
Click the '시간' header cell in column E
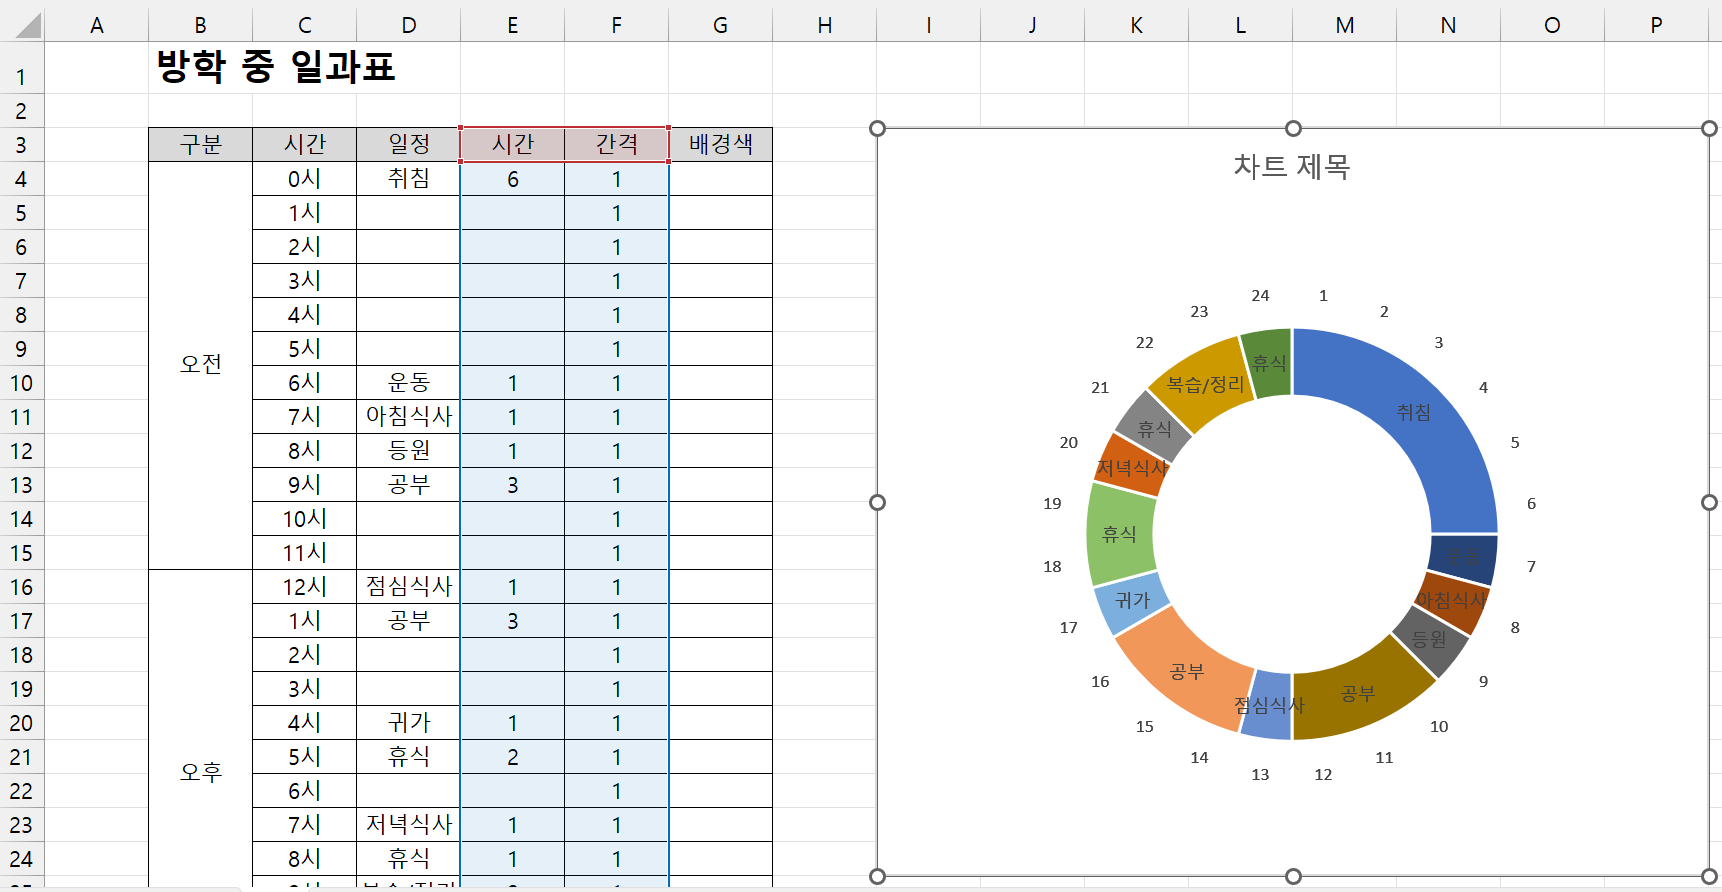[513, 145]
